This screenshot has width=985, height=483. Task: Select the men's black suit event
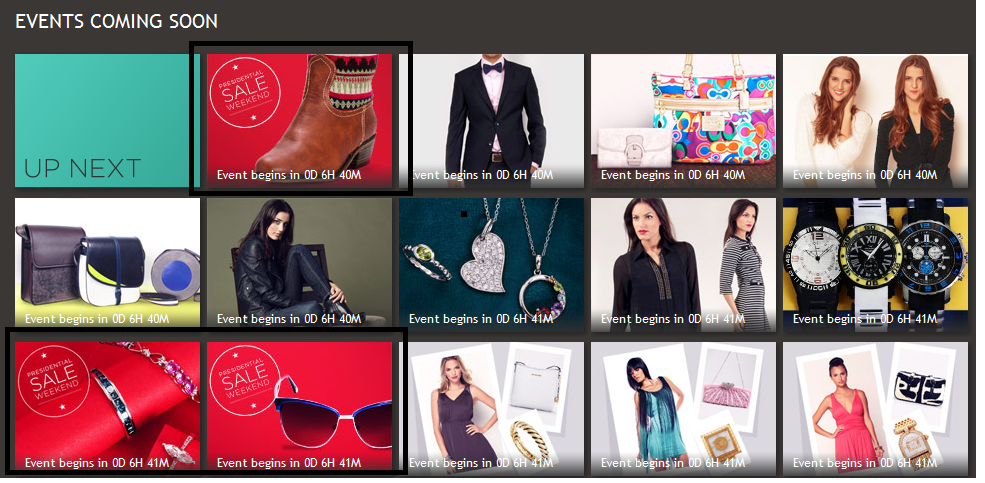pos(491,121)
